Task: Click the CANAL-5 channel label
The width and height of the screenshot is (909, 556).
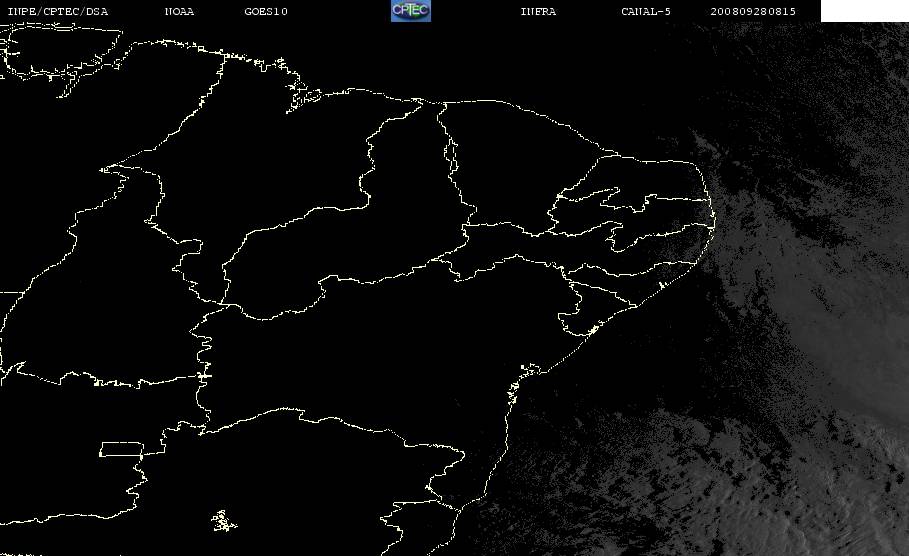Action: coord(646,12)
